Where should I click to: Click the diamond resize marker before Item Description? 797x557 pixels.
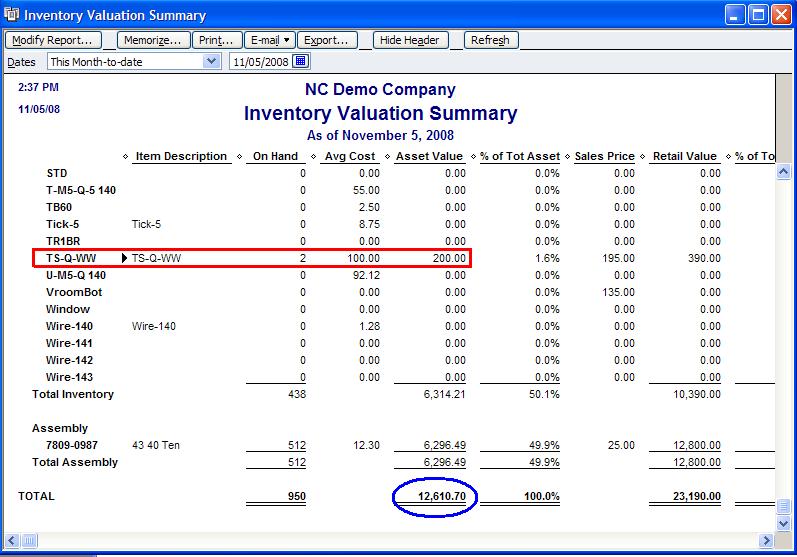click(126, 157)
